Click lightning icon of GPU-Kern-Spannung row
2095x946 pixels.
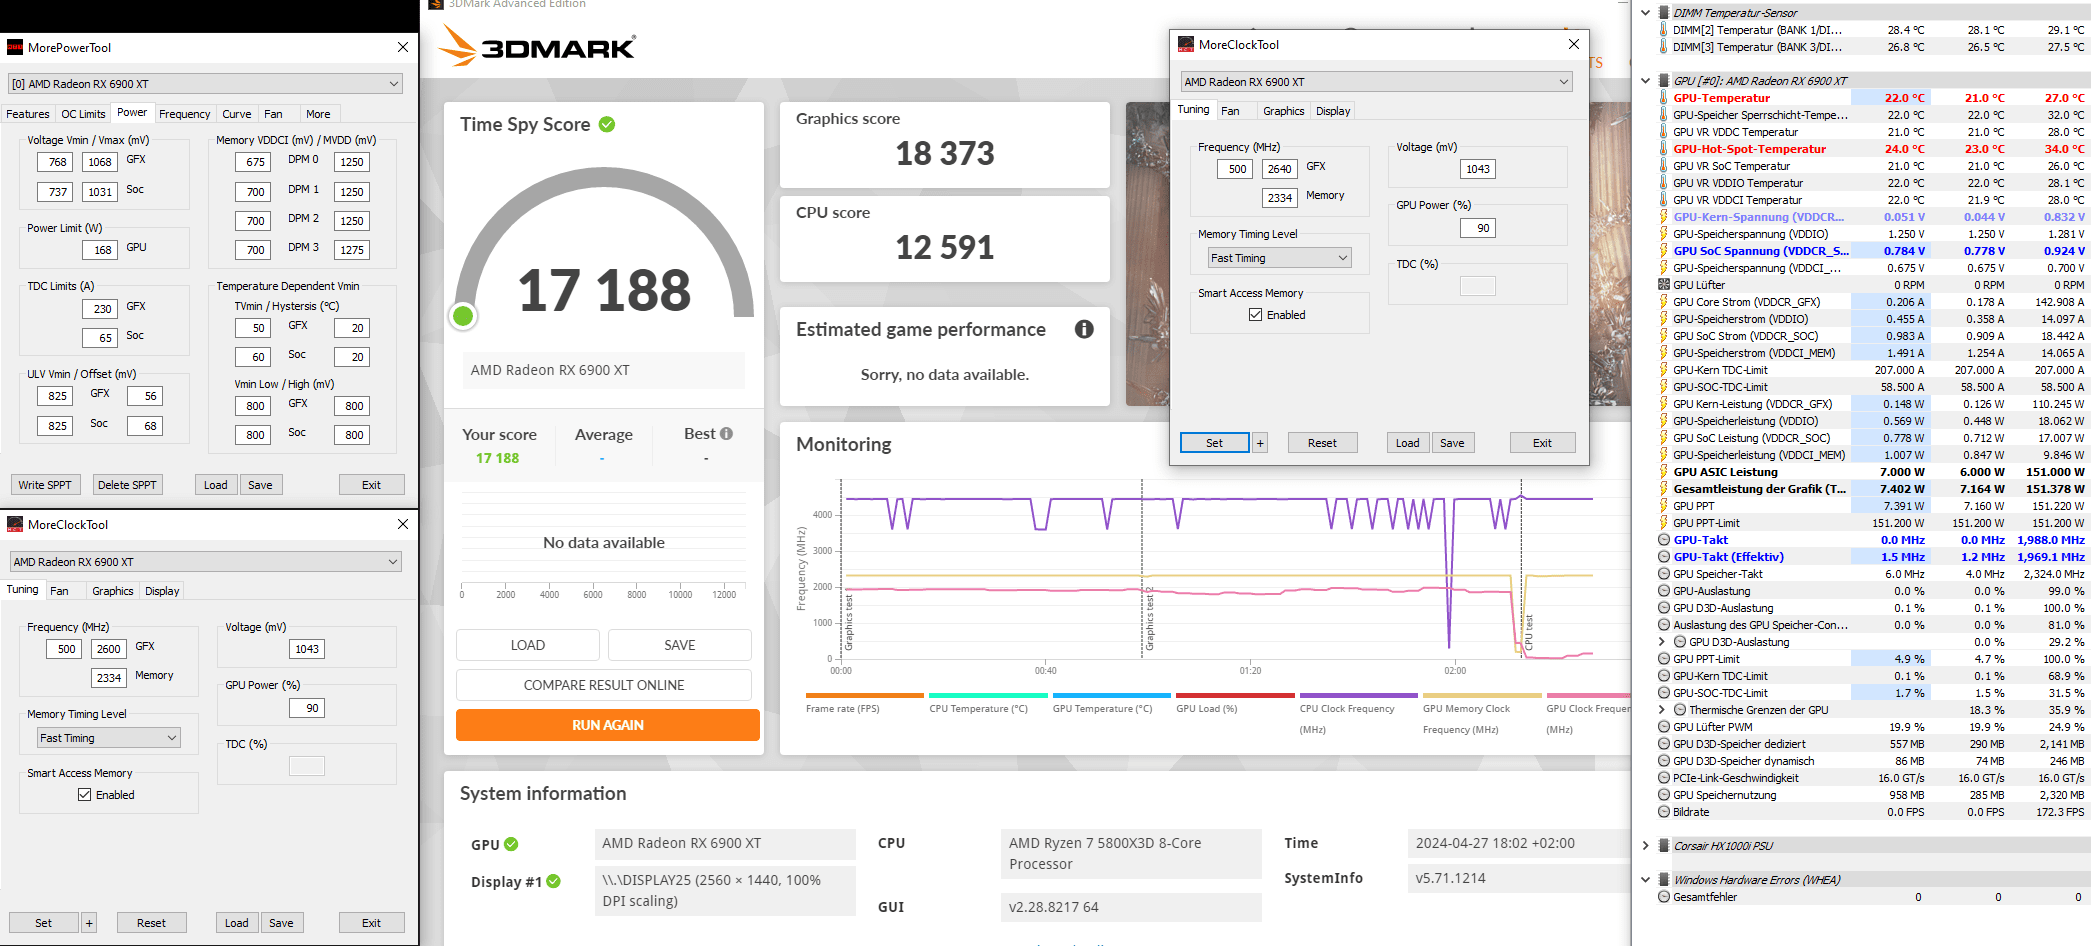click(1664, 217)
